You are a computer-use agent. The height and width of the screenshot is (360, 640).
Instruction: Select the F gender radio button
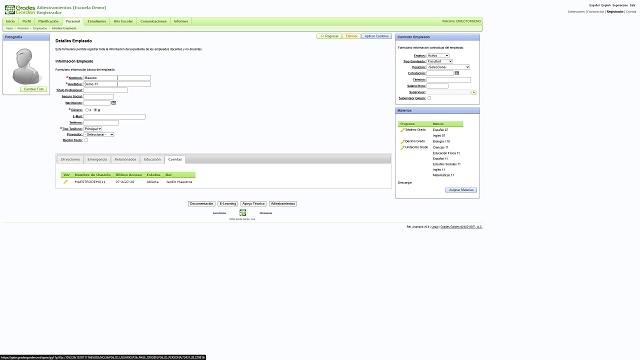87,110
